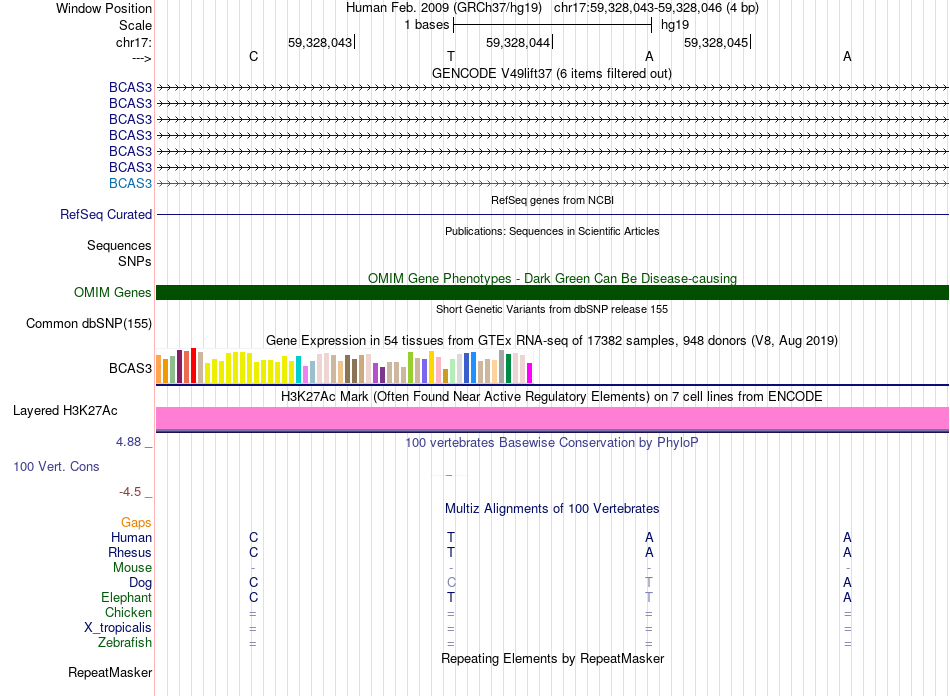Viewport: 950px width, 696px height.
Task: Click the Chicken species label
Action: [128, 612]
